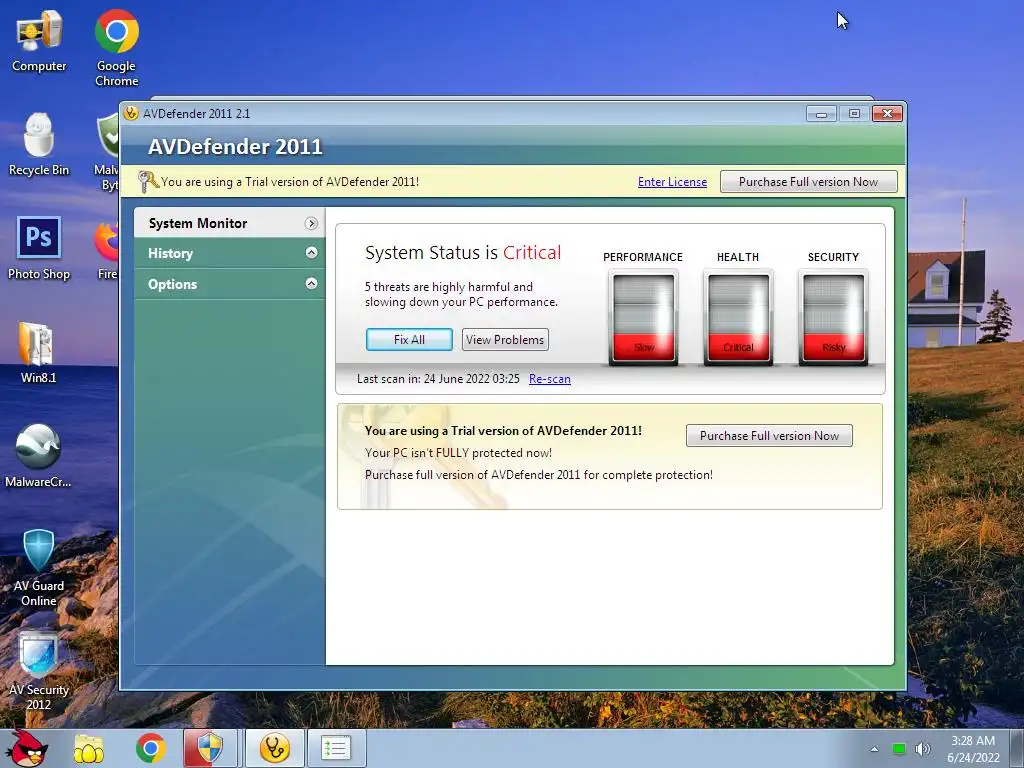Select the System Monitor section

[229, 223]
